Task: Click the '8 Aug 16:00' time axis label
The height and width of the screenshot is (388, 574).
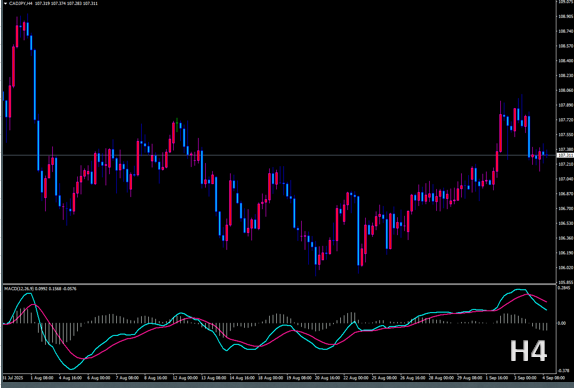Action: [x=156, y=378]
